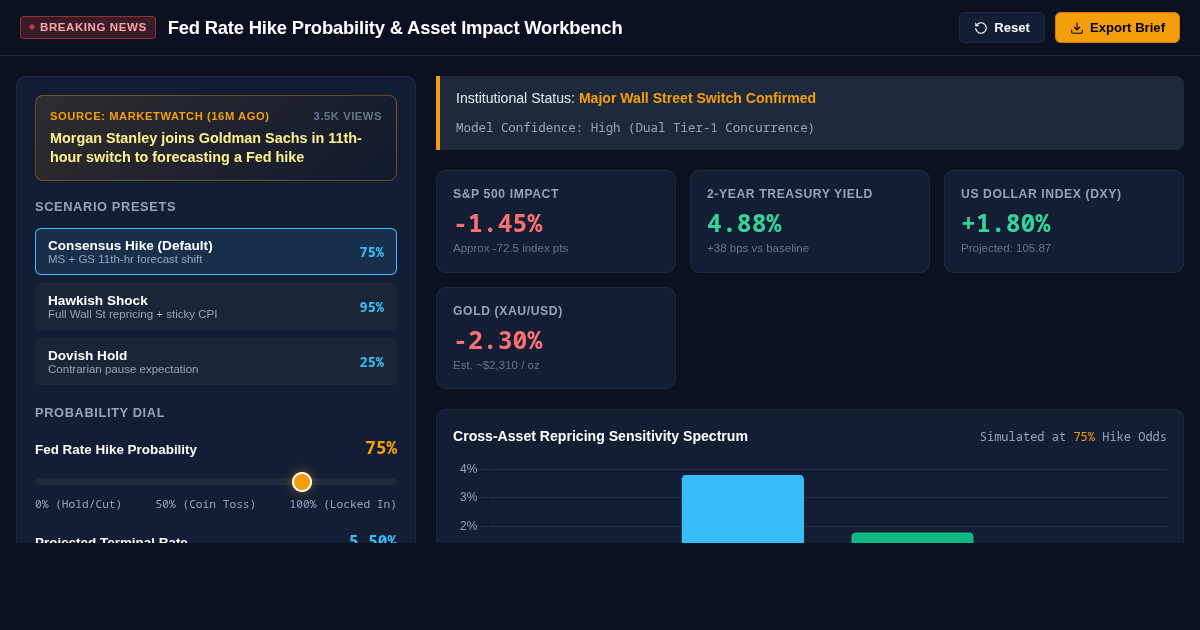The height and width of the screenshot is (630, 1200).
Task: Click the blue bar in sensitivity chart
Action: (x=743, y=509)
